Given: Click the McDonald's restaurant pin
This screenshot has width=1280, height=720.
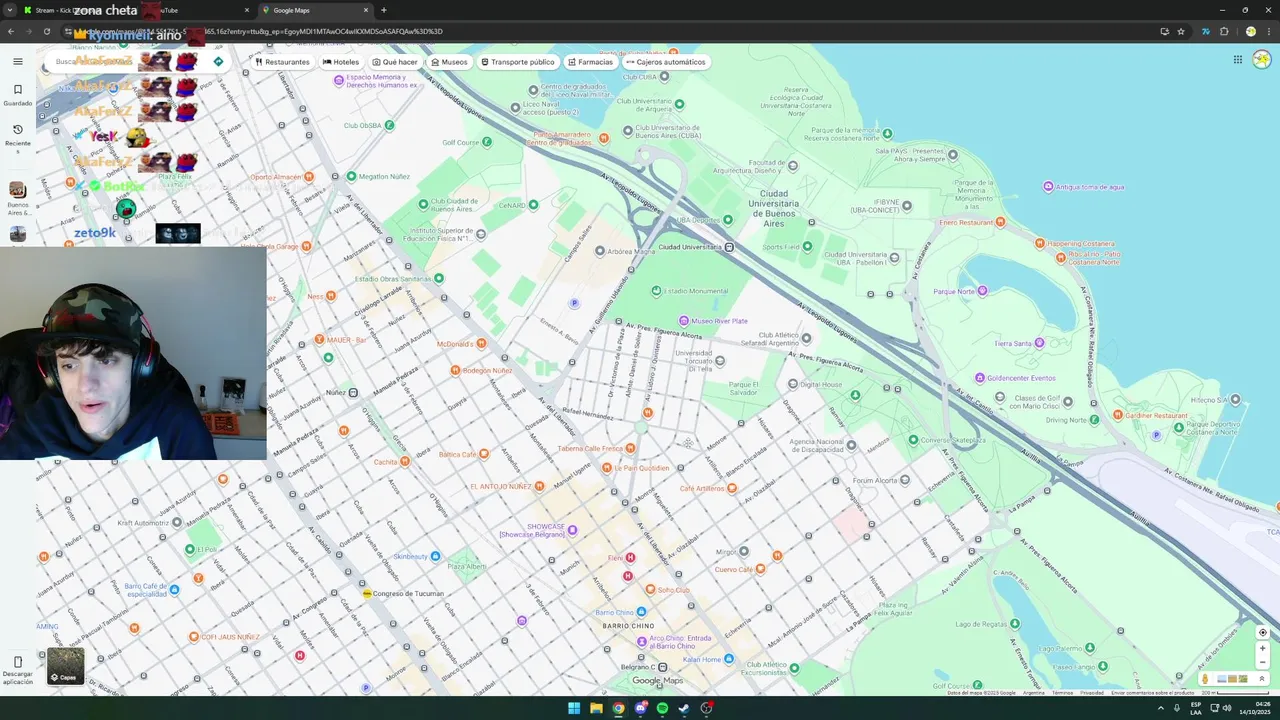Looking at the screenshot, I should coord(481,344).
